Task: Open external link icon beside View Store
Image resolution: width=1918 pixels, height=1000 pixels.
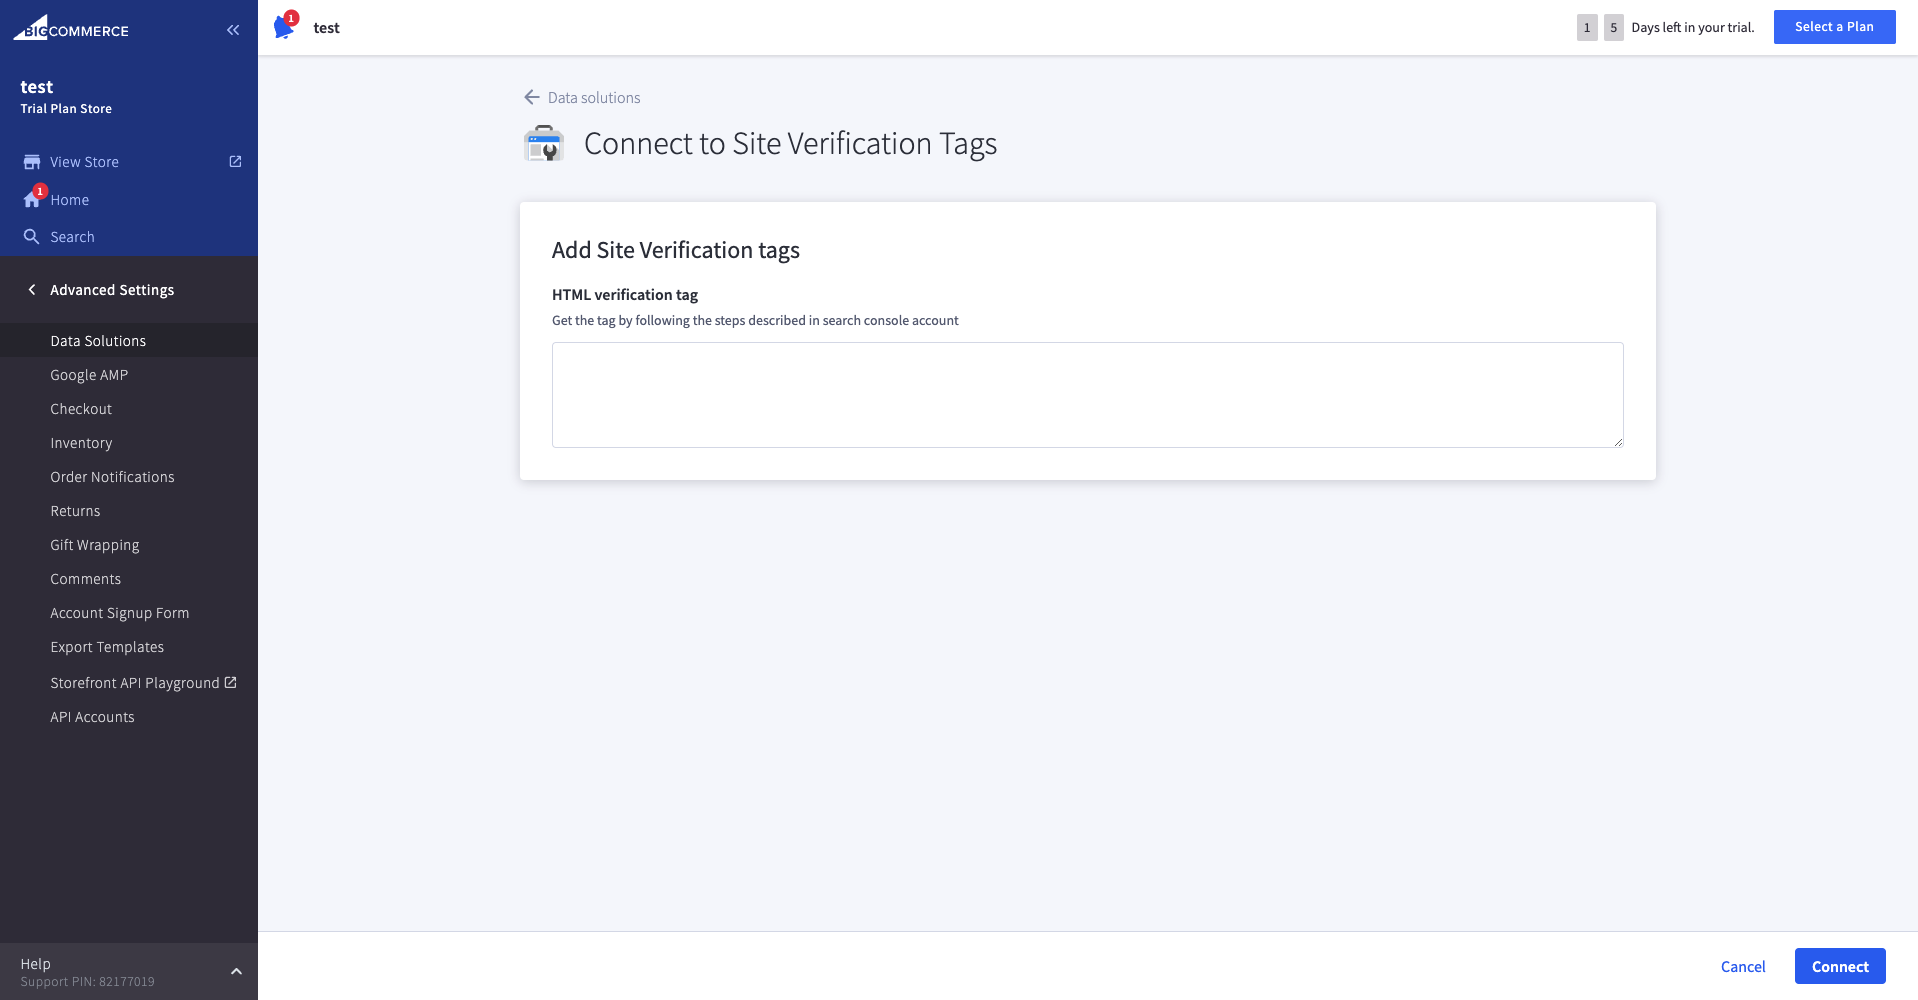Action: coord(235,161)
